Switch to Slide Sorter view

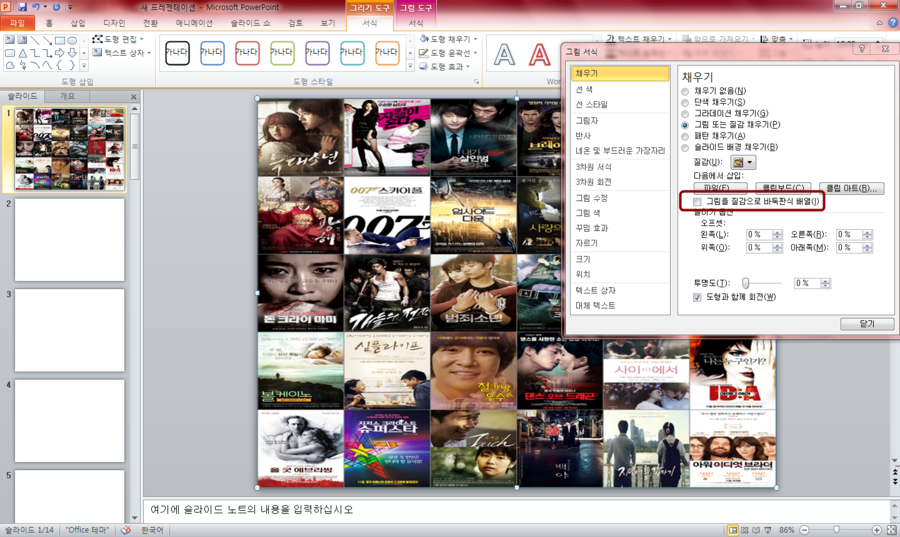[x=744, y=530]
